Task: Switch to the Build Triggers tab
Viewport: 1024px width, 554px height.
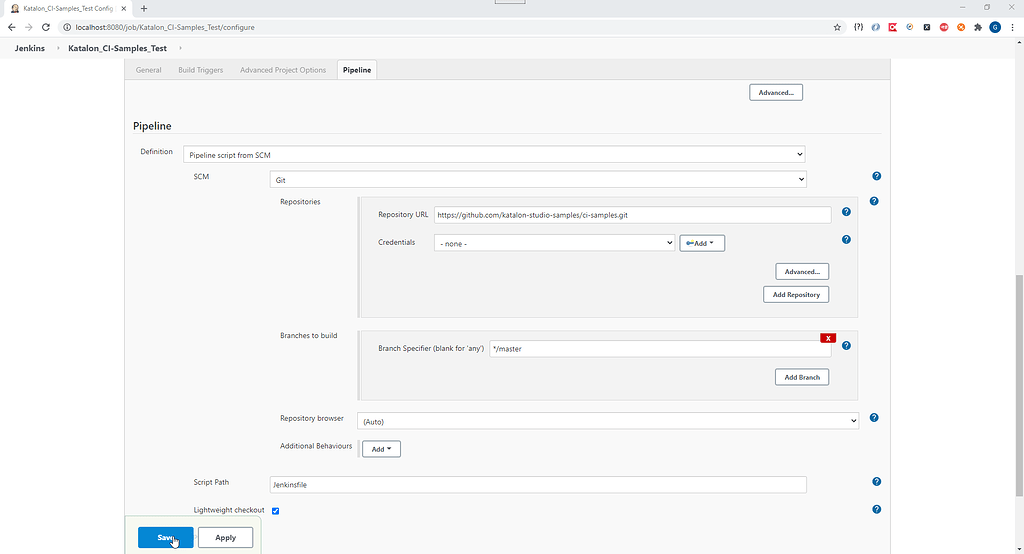Action: [200, 70]
